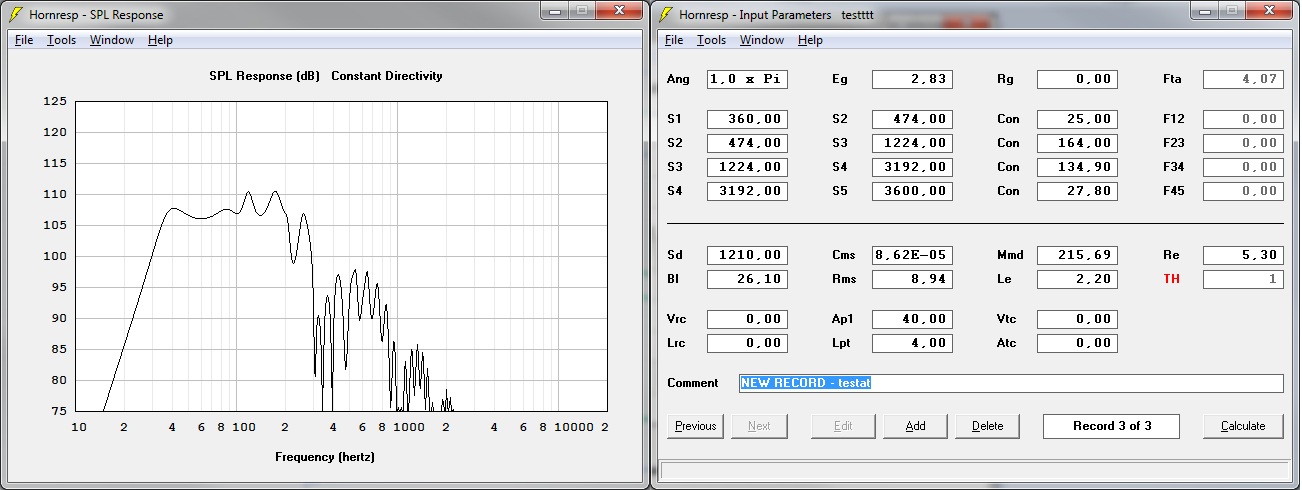Click the Bl field with 26,10

point(747,279)
